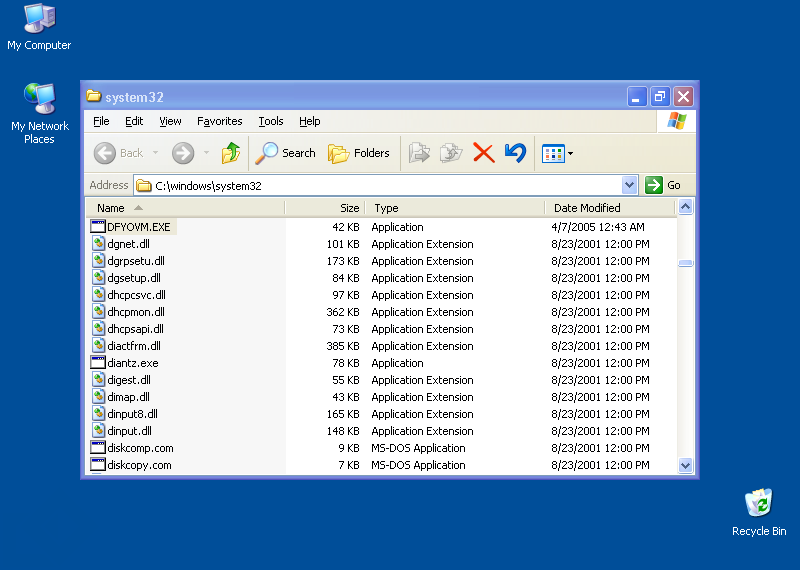
Task: Select the Recycle Bin desktop icon
Action: coord(759,512)
